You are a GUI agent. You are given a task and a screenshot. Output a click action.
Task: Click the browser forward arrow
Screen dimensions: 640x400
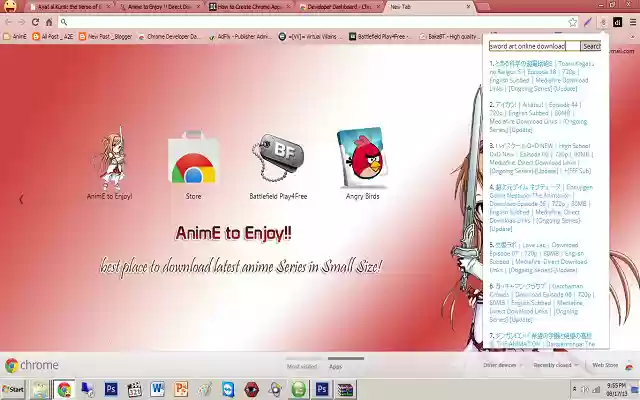[x=22, y=22]
